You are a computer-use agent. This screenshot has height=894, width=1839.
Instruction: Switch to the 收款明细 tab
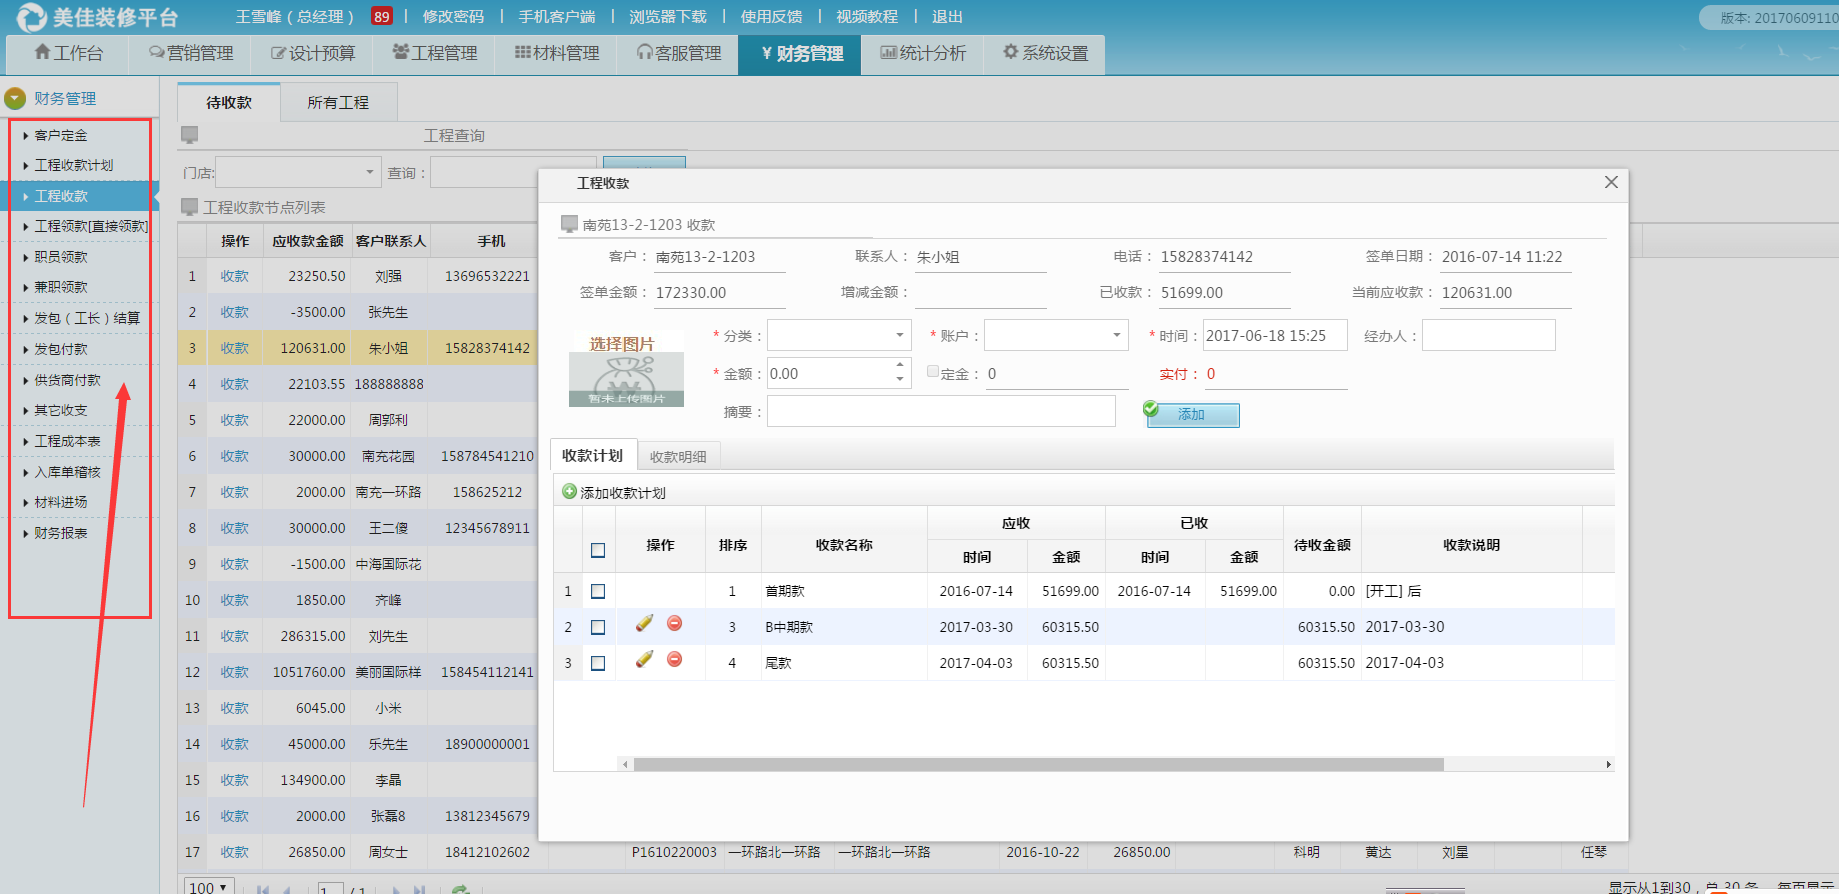pos(678,457)
